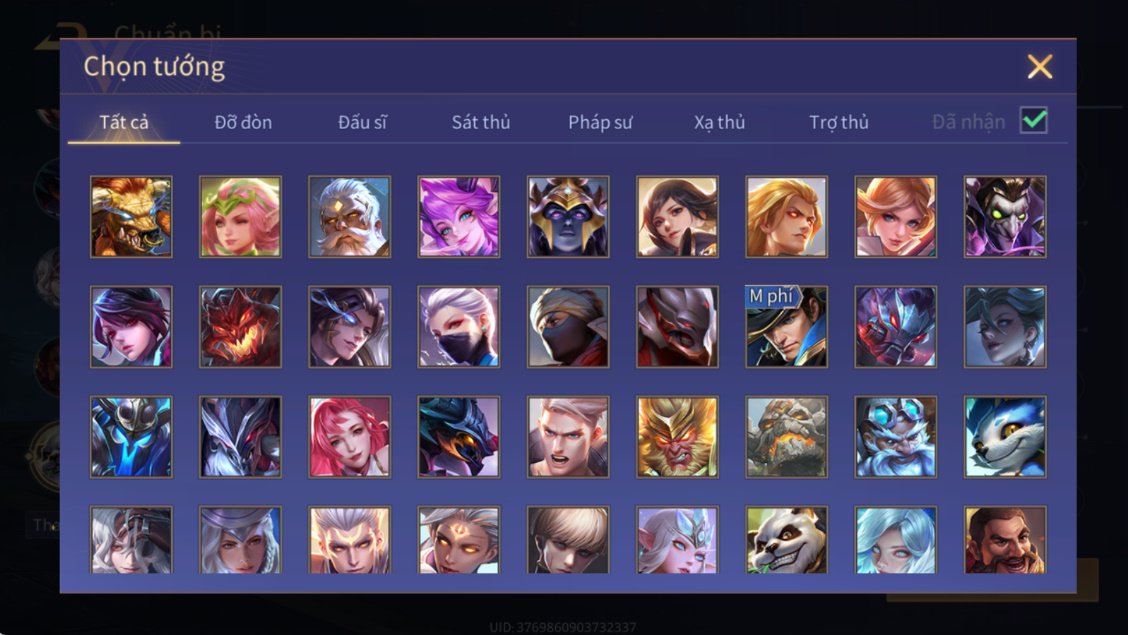Pick the bearded man with goggles hero
This screenshot has height=635, width=1128.
[896, 437]
